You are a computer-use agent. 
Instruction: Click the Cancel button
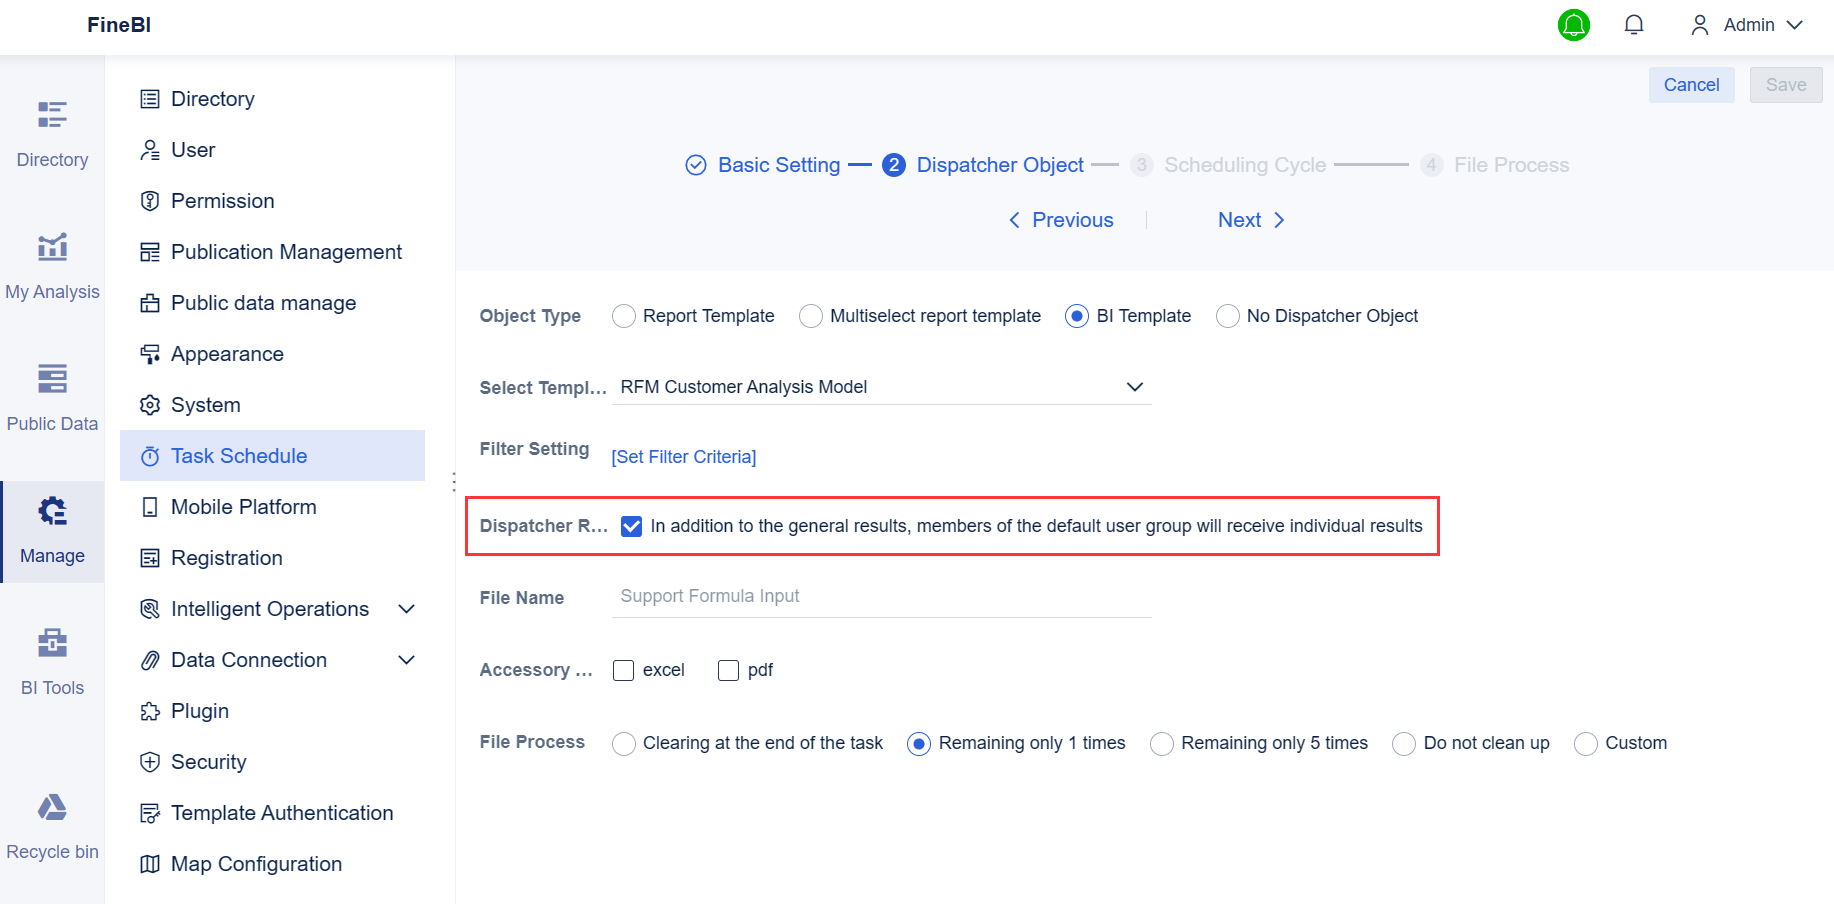tap(1691, 84)
